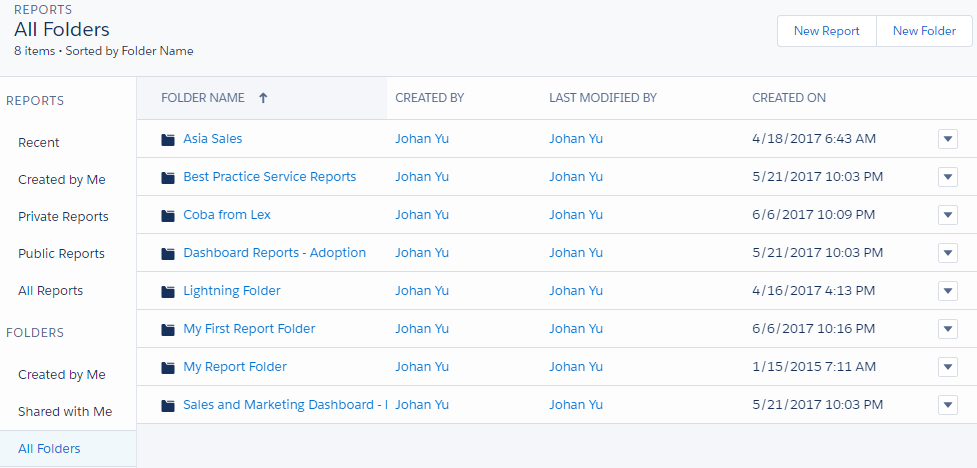Click folder icon next to Lightning Folder
This screenshot has width=977, height=468.
[168, 291]
